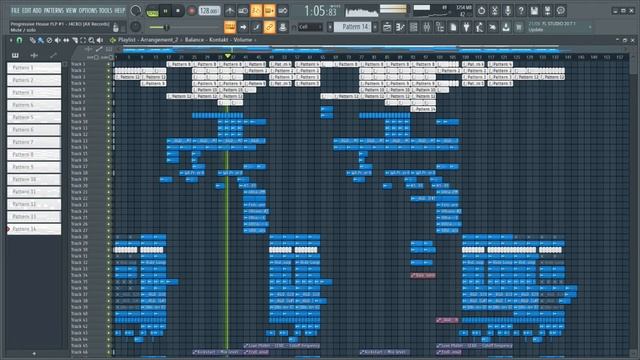Image resolution: width=640 pixels, height=360 pixels.
Task: Open the Cell snap dropdown
Action: coord(310,27)
